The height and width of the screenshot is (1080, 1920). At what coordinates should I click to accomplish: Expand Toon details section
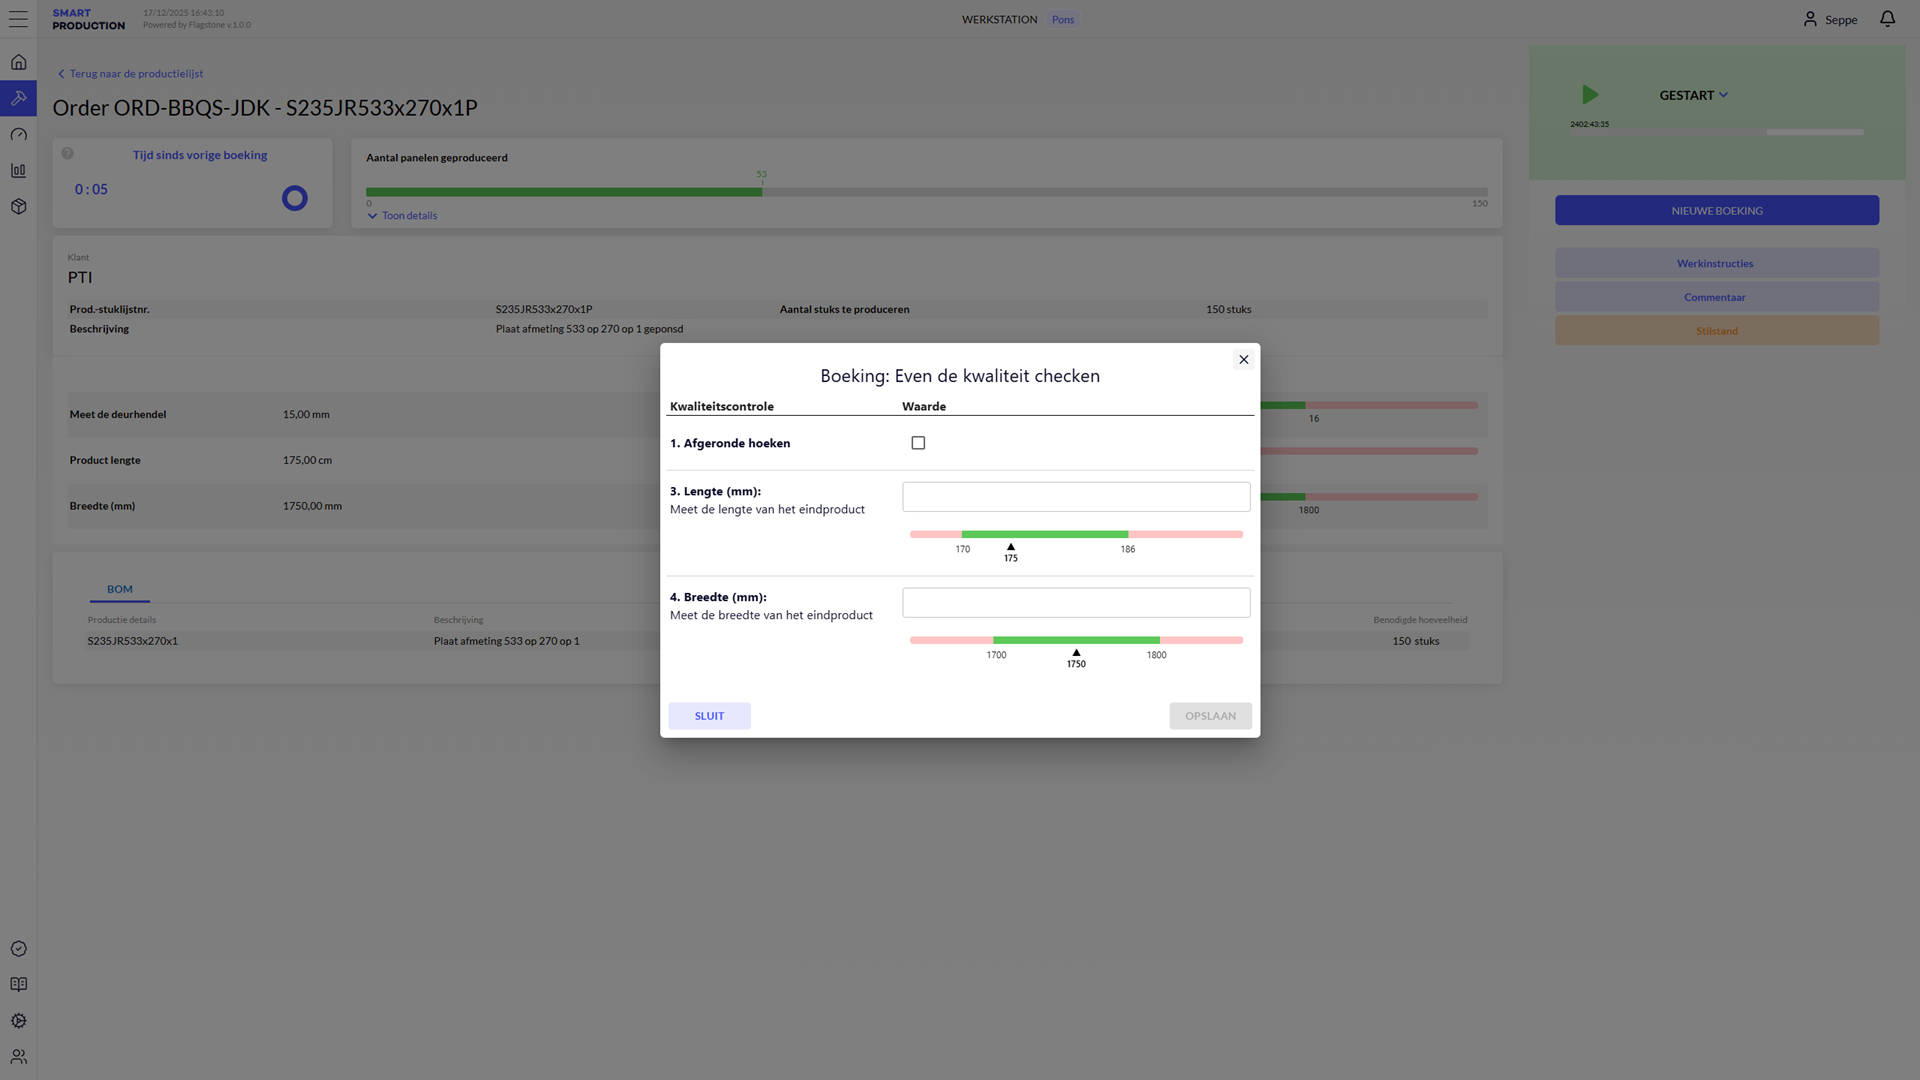coord(402,216)
